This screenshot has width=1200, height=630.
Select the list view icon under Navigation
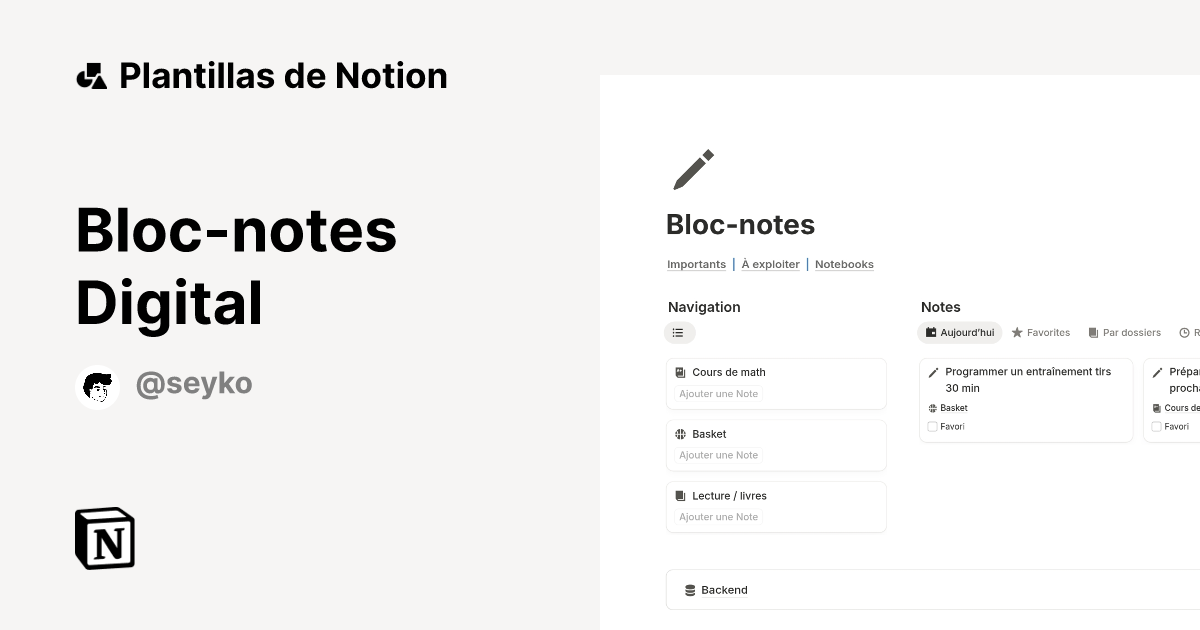tap(680, 332)
